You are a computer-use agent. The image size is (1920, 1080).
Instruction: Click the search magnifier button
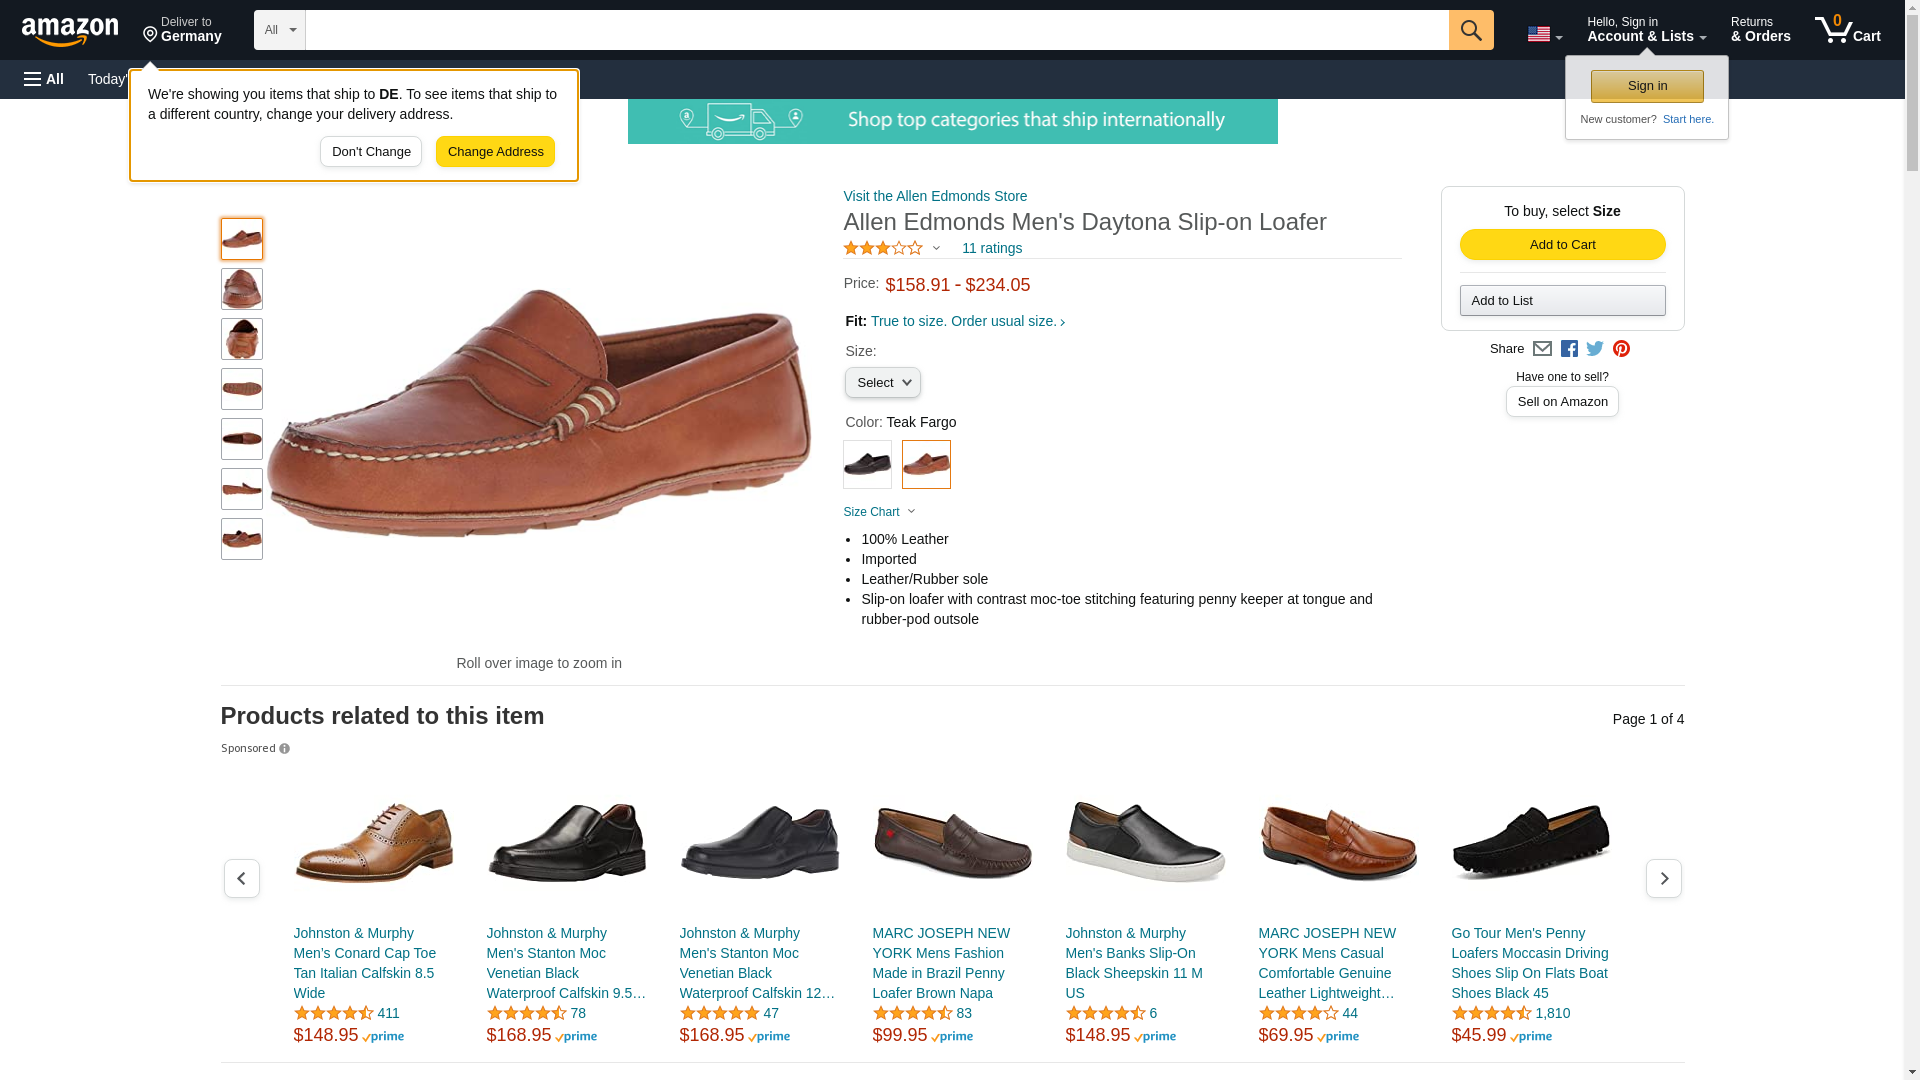tap(1470, 30)
